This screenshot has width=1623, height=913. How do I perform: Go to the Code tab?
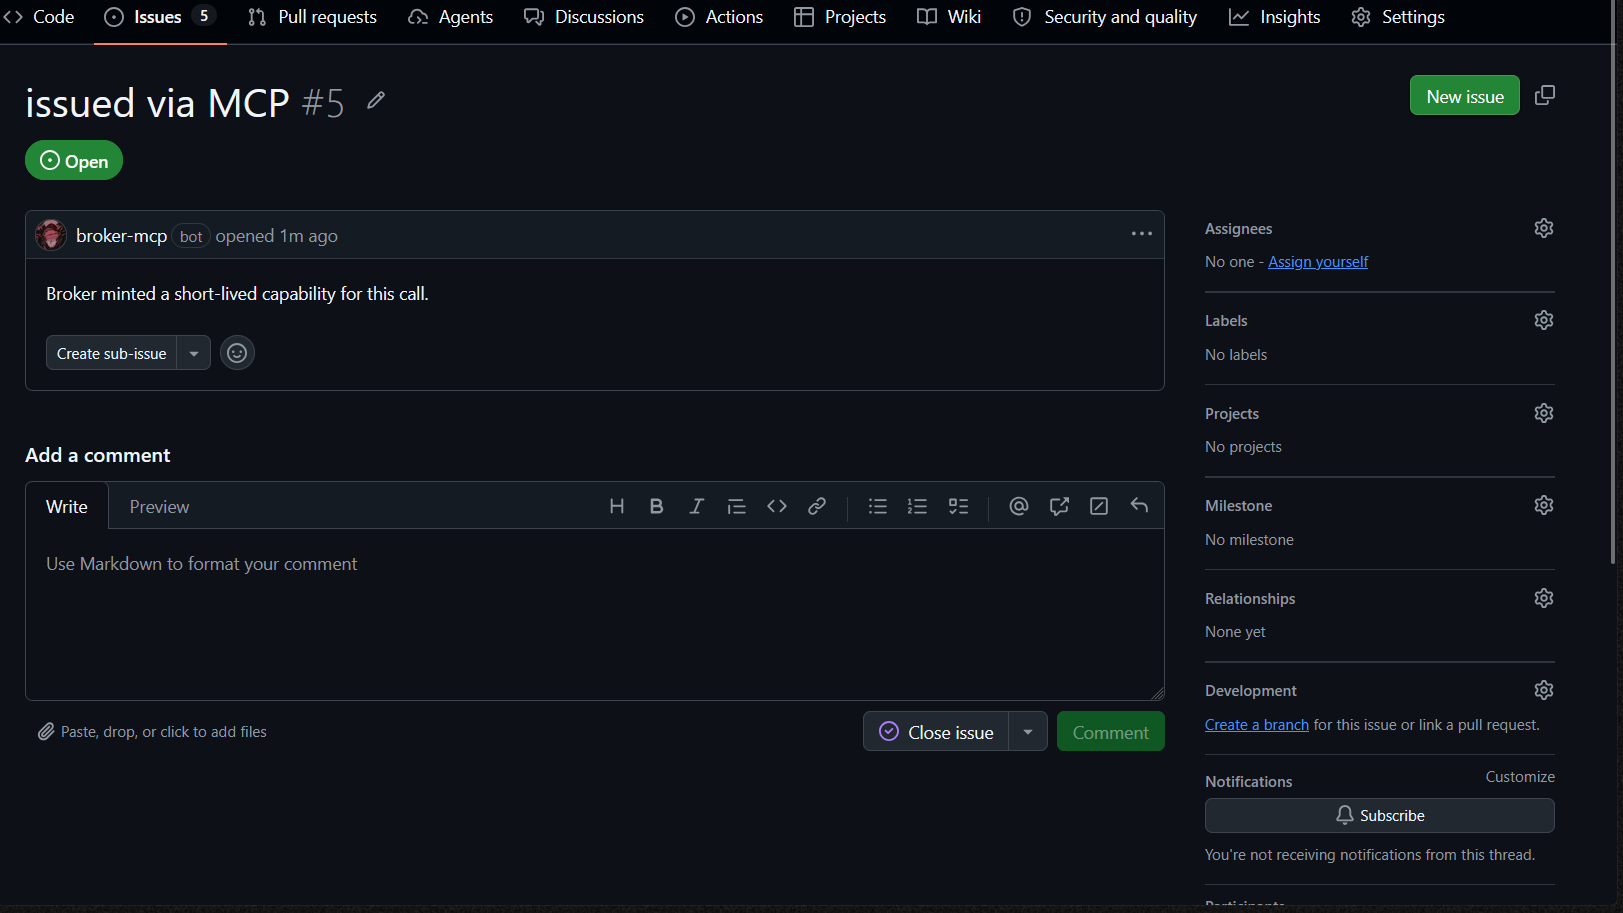(x=38, y=17)
